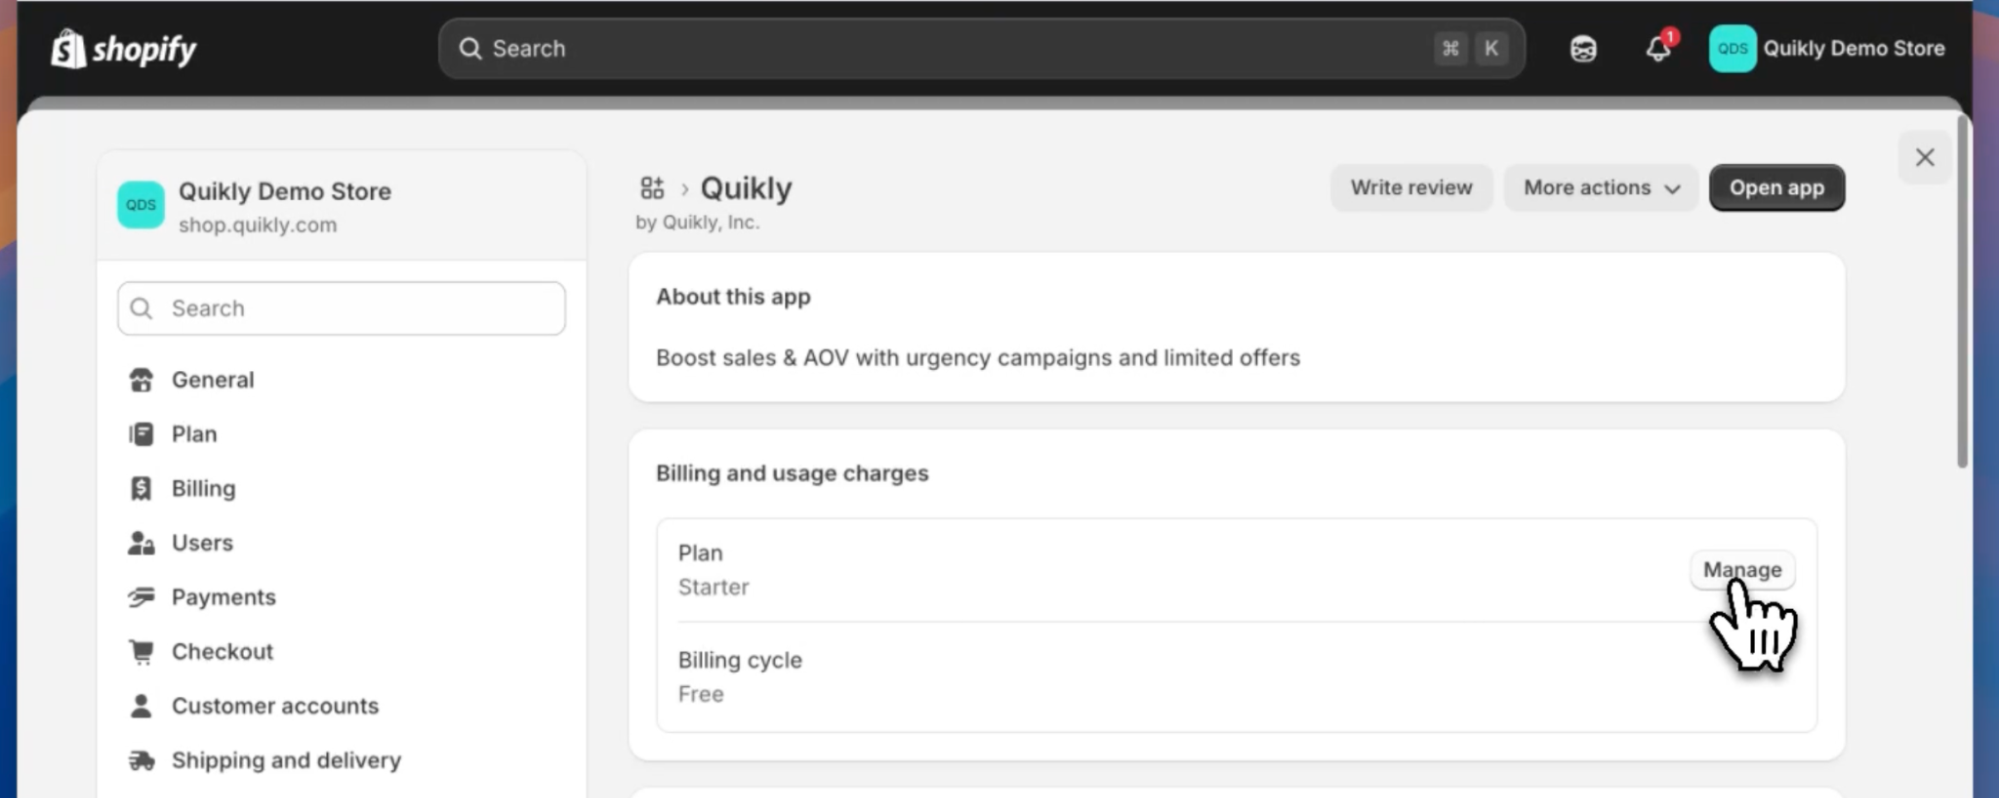Click the General store icon
1999x799 pixels.
(141, 380)
